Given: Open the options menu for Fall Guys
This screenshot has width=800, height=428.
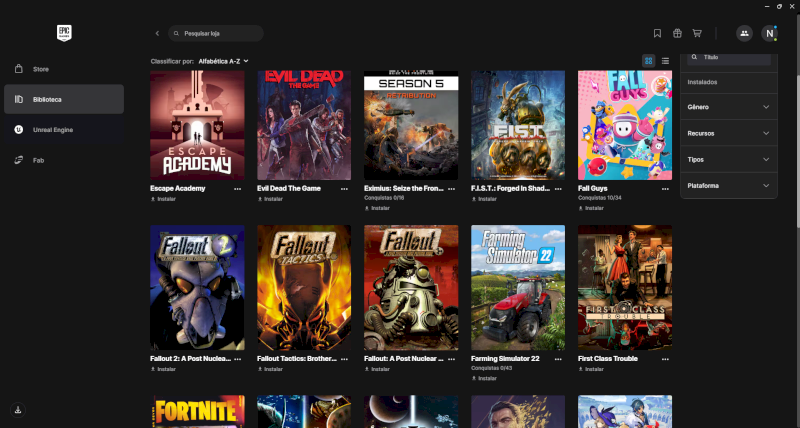Looking at the screenshot, I should 666,188.
